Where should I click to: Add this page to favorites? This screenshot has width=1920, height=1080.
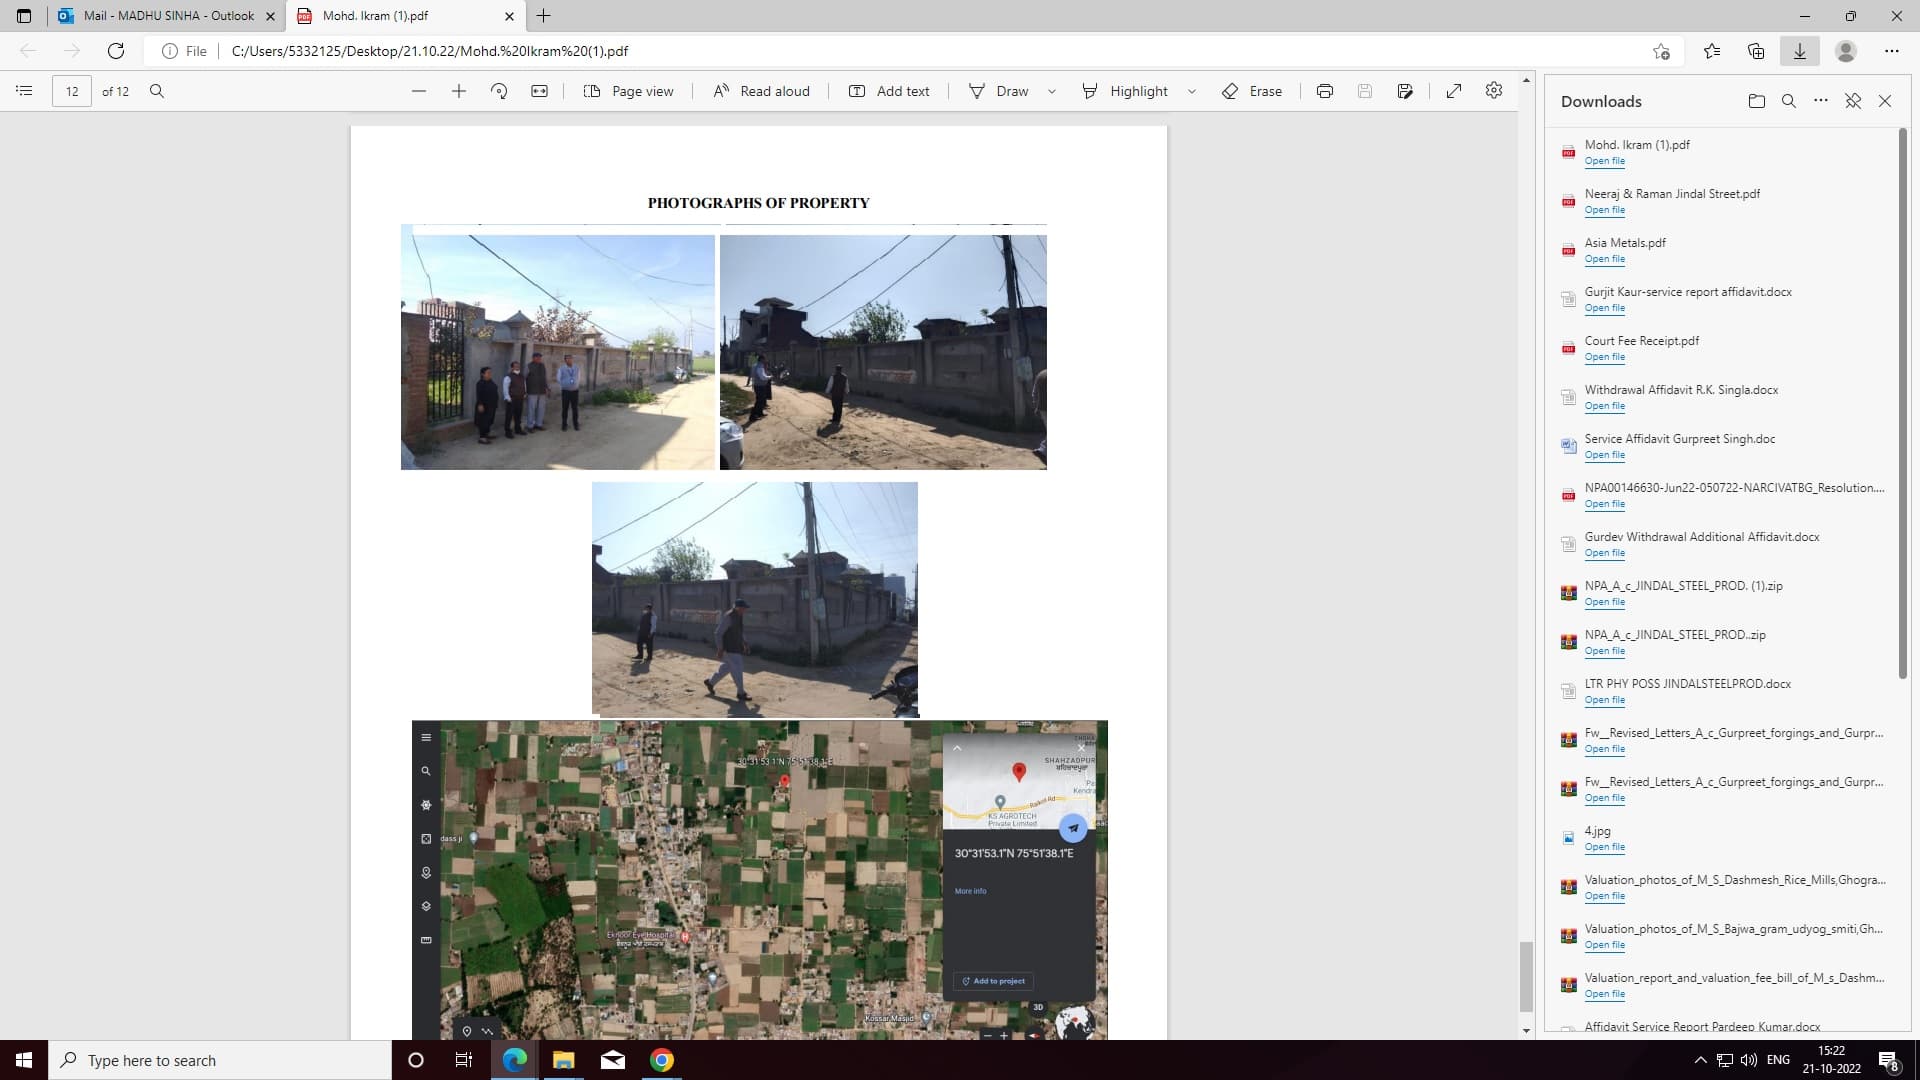[x=1661, y=51]
